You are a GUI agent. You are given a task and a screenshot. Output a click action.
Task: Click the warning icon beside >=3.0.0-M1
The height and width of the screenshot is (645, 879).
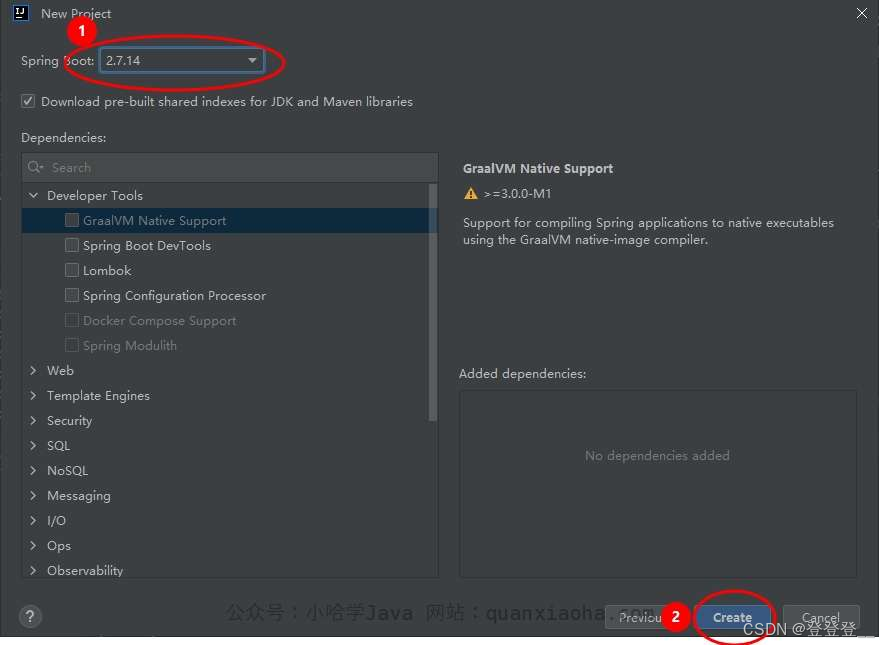470,193
